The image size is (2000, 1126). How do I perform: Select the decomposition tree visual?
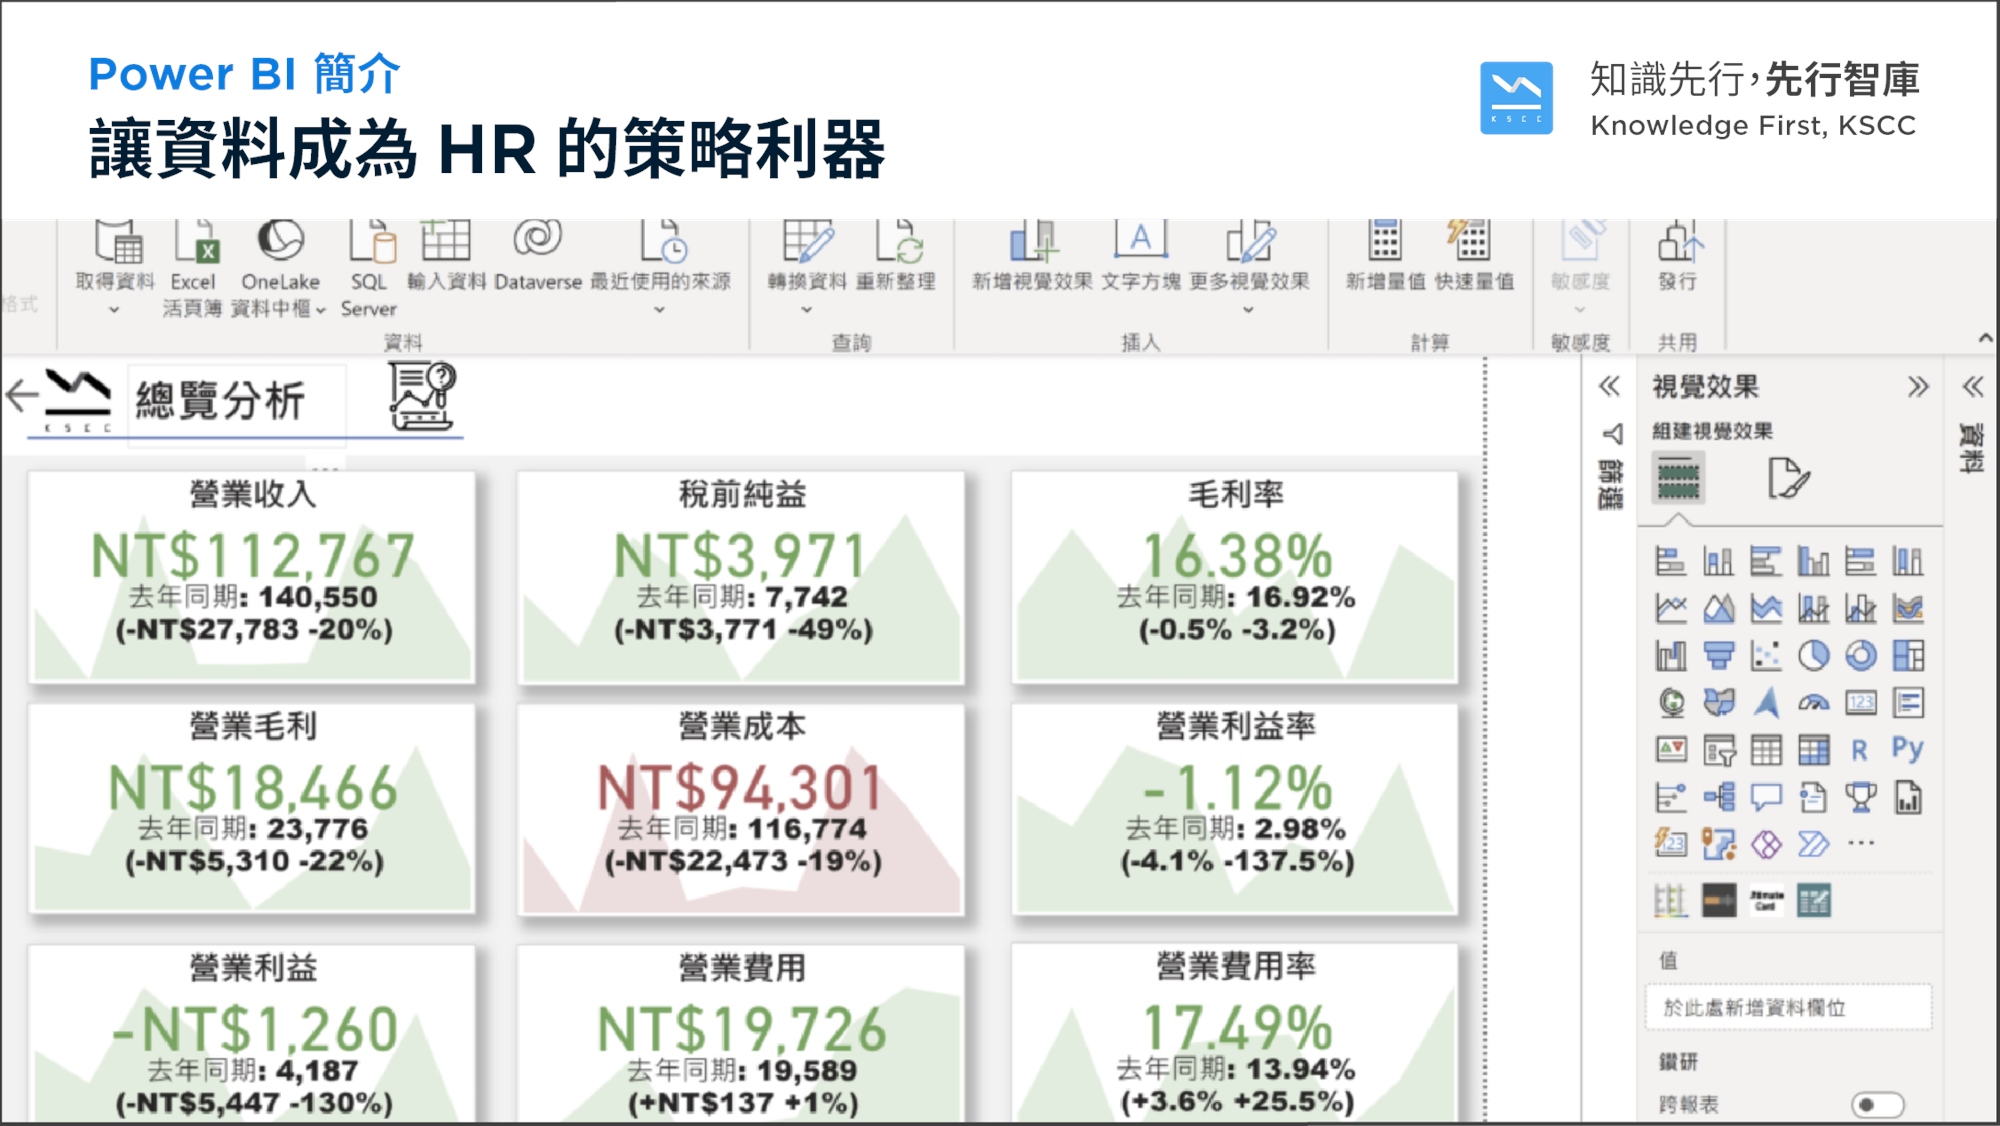[x=1718, y=797]
